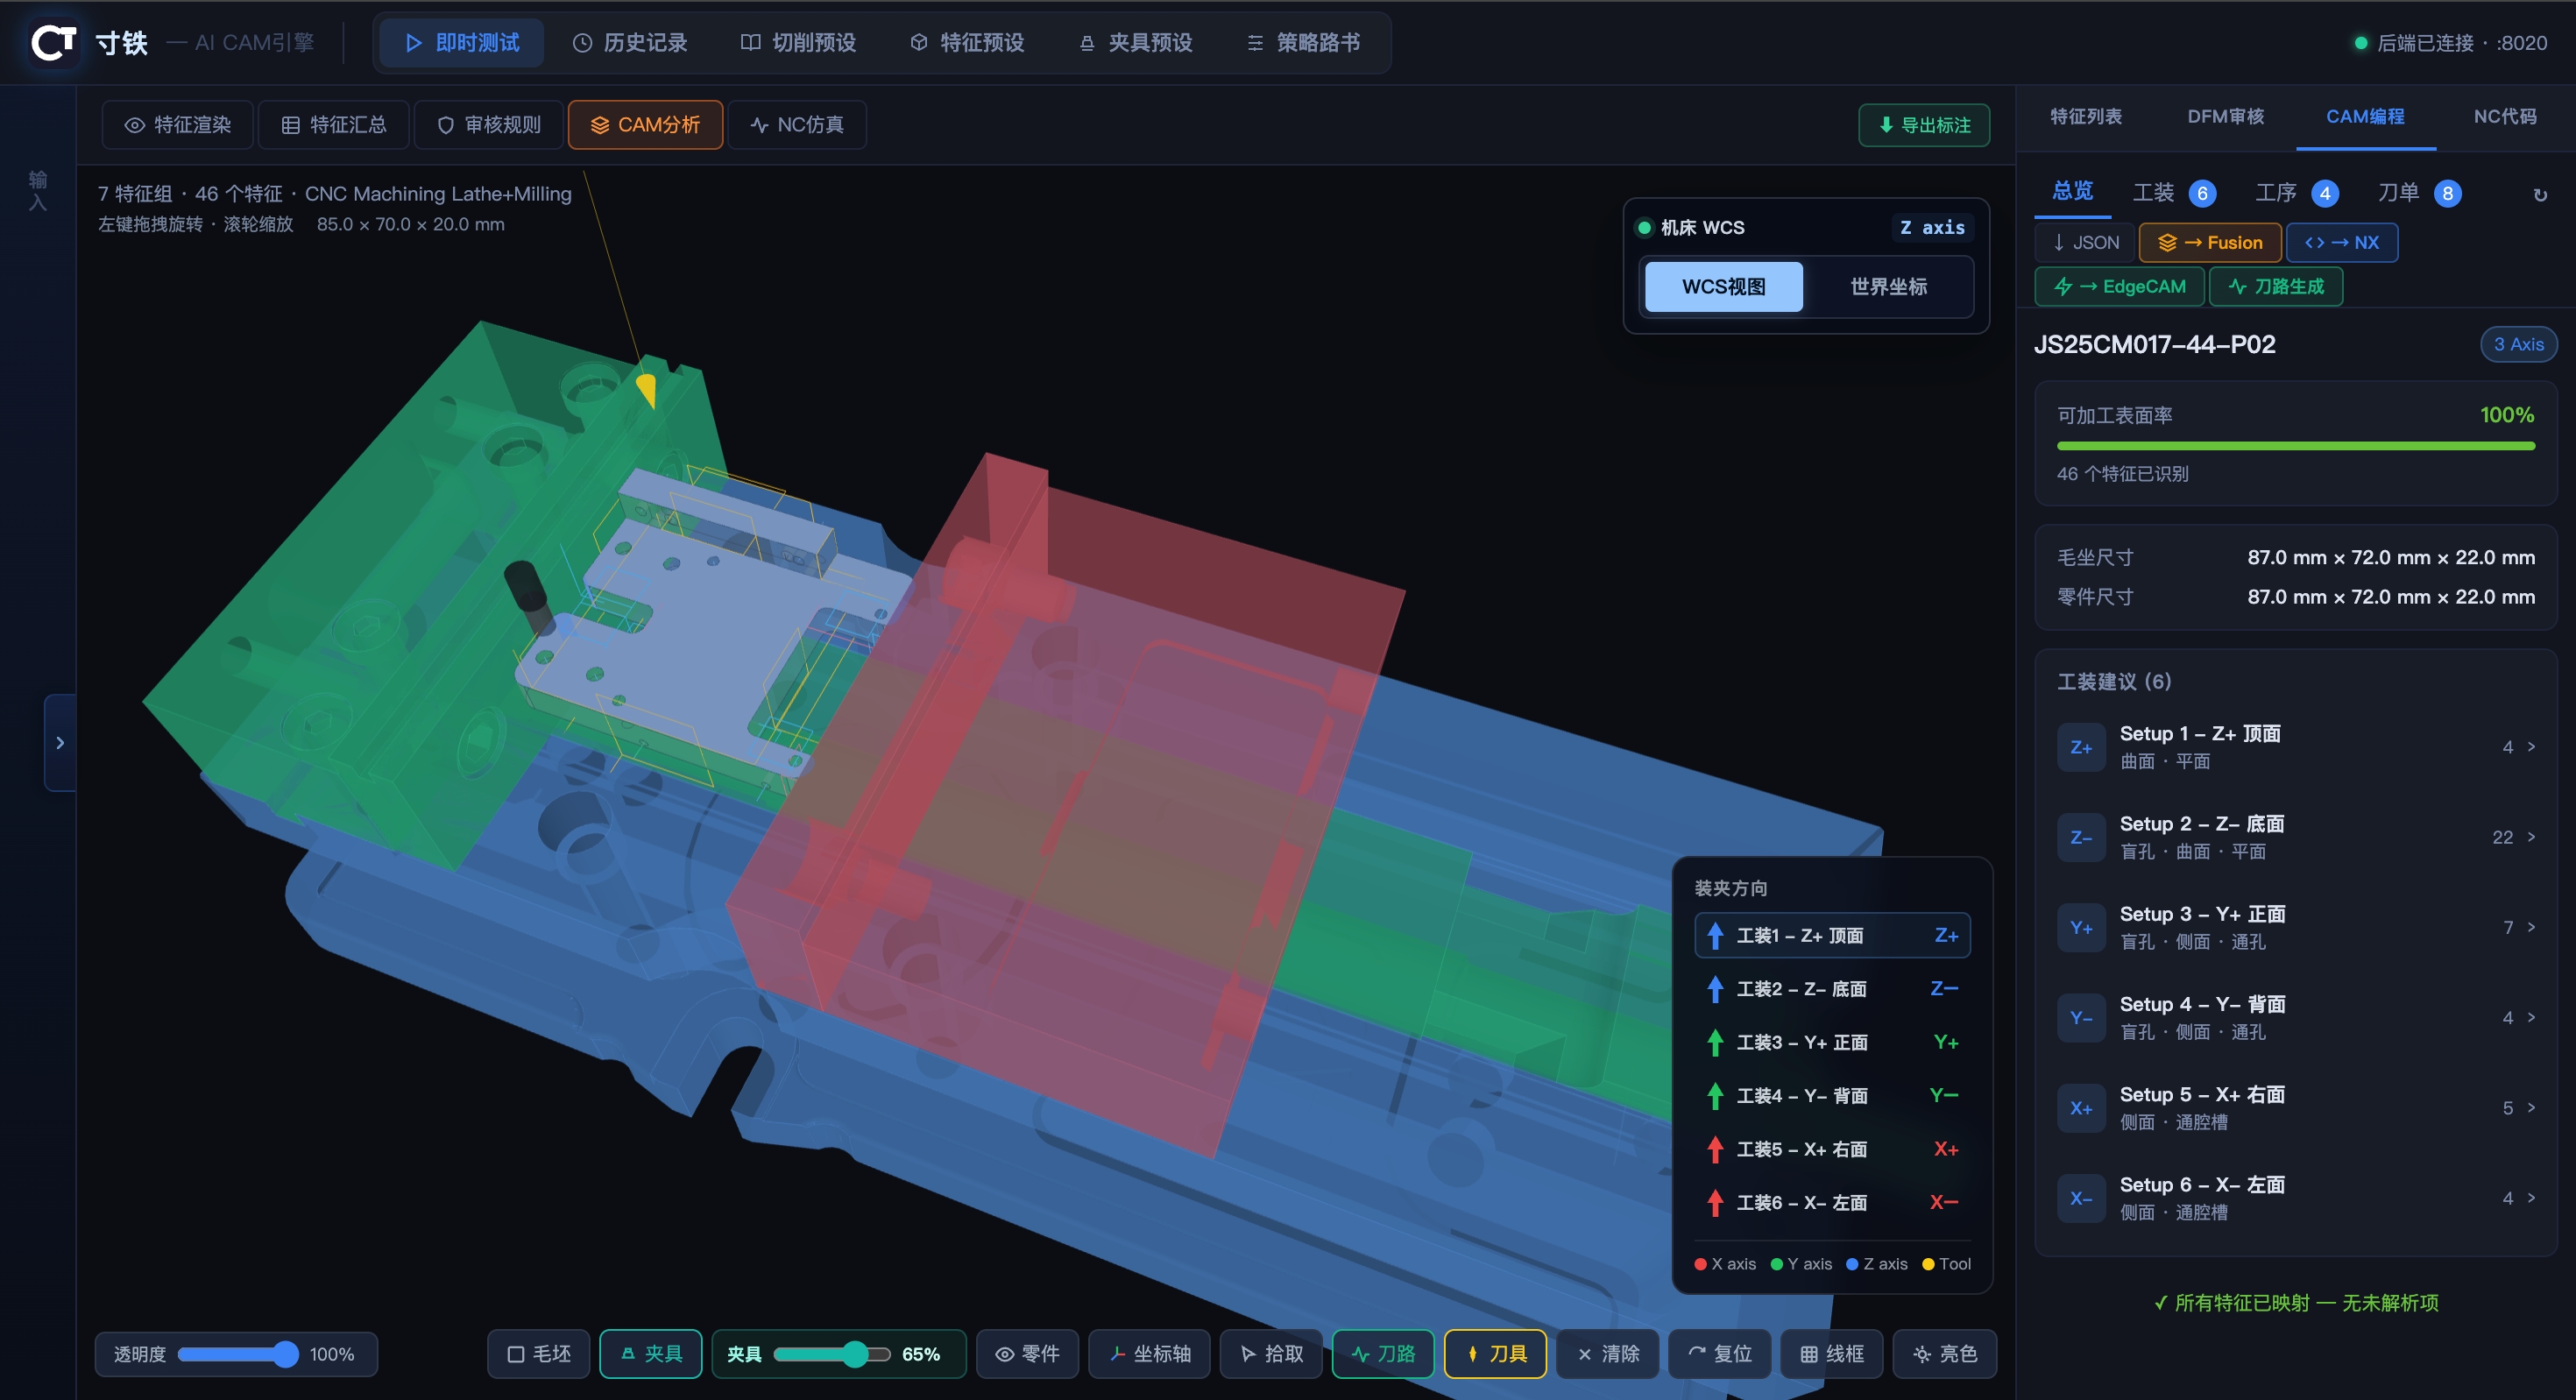The width and height of the screenshot is (2576, 1400).
Task: Activate the 拾取 pick tool
Action: pos(1272,1354)
